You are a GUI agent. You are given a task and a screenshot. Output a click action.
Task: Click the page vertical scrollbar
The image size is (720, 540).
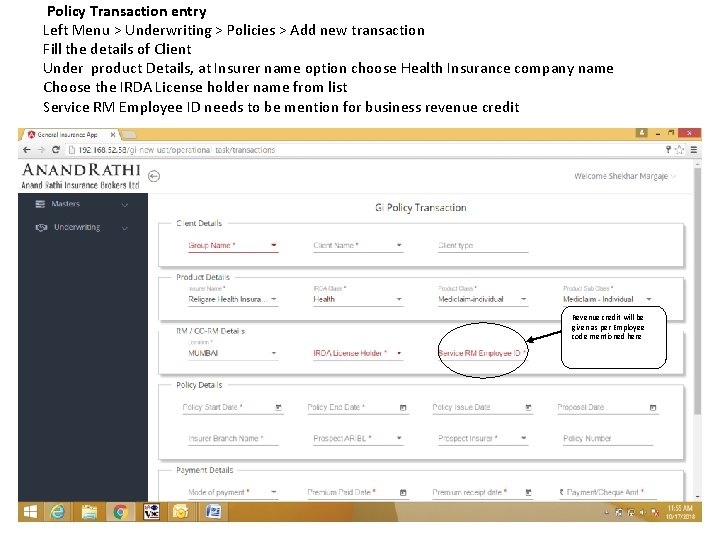tap(698, 292)
